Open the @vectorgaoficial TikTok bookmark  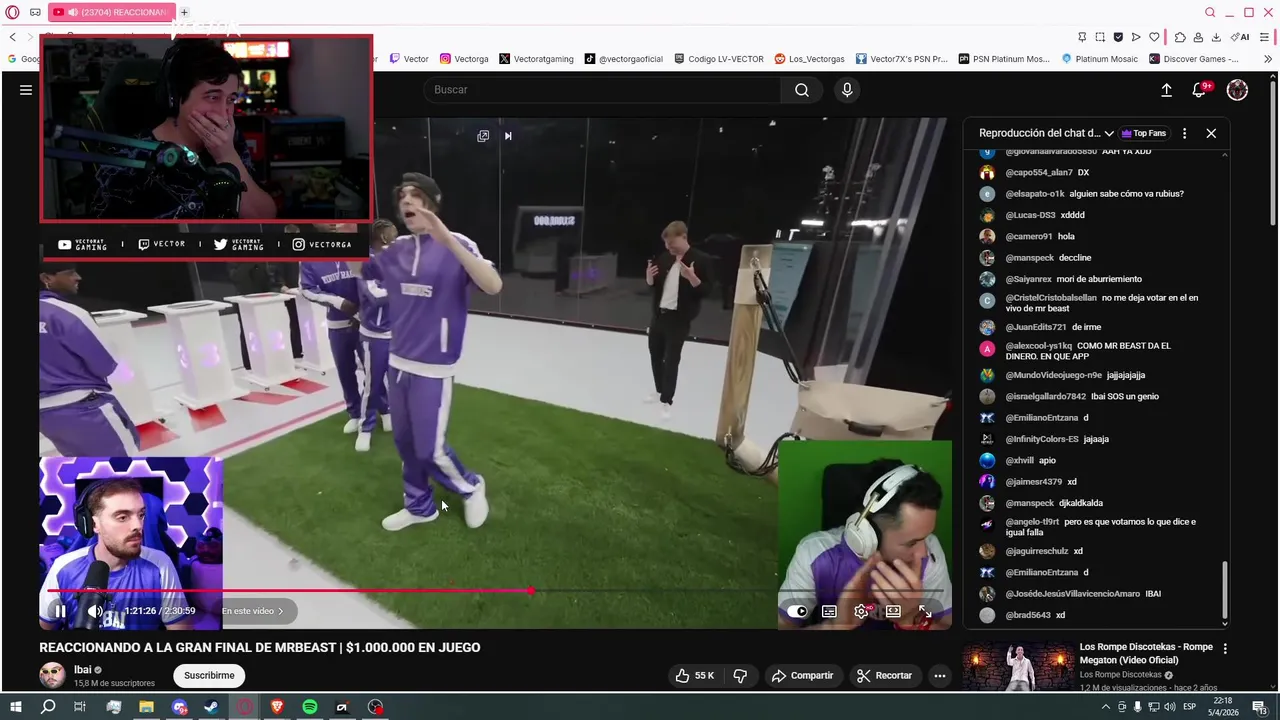(x=624, y=59)
